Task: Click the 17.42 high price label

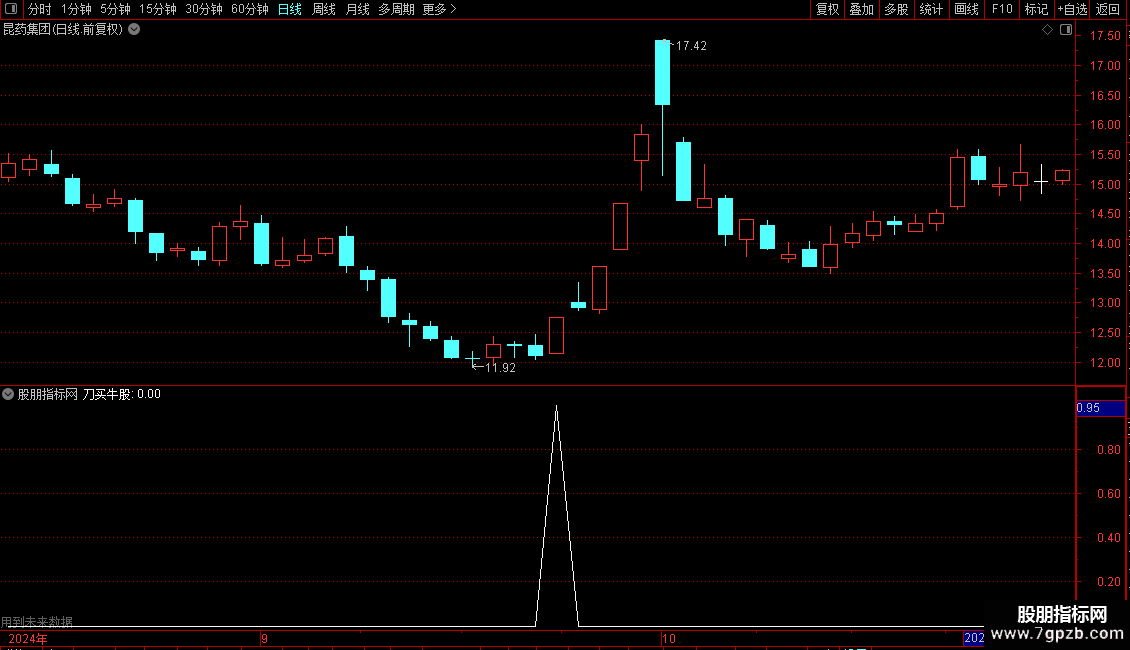Action: (690, 45)
